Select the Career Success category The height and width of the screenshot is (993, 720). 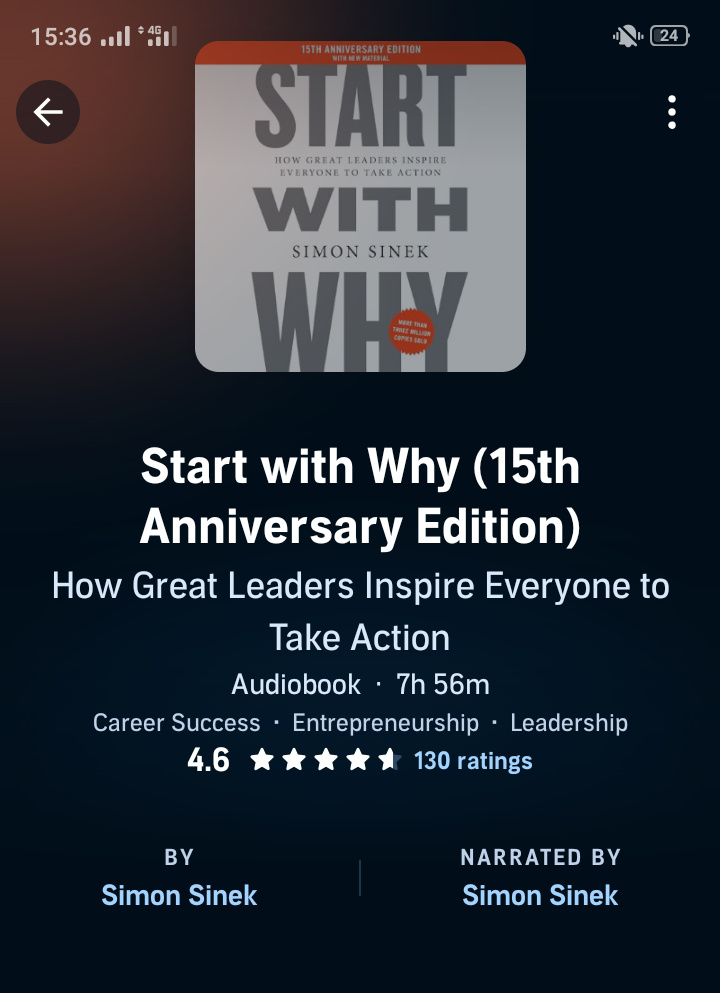(x=177, y=723)
